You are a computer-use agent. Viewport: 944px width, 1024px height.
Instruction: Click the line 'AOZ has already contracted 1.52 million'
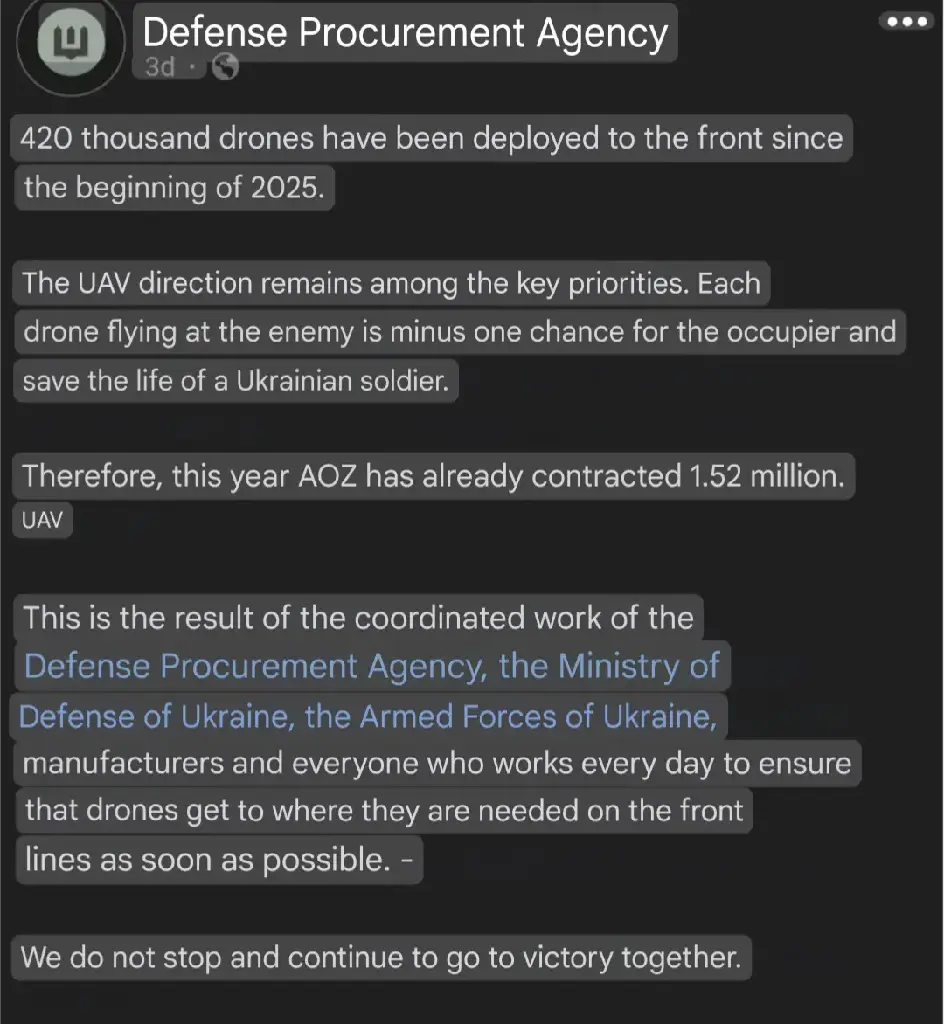[x=433, y=476]
